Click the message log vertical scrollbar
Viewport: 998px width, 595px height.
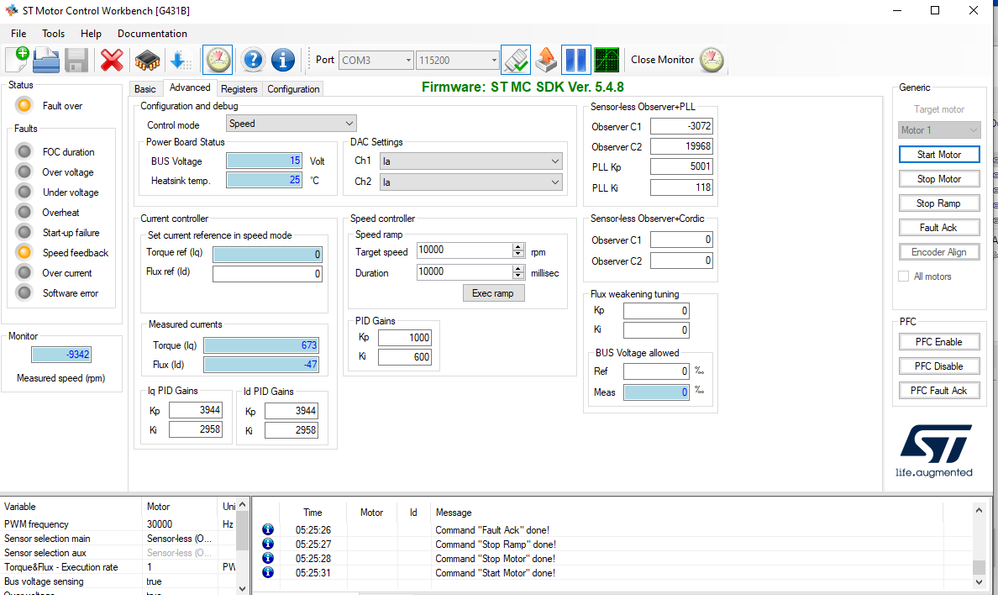979,546
